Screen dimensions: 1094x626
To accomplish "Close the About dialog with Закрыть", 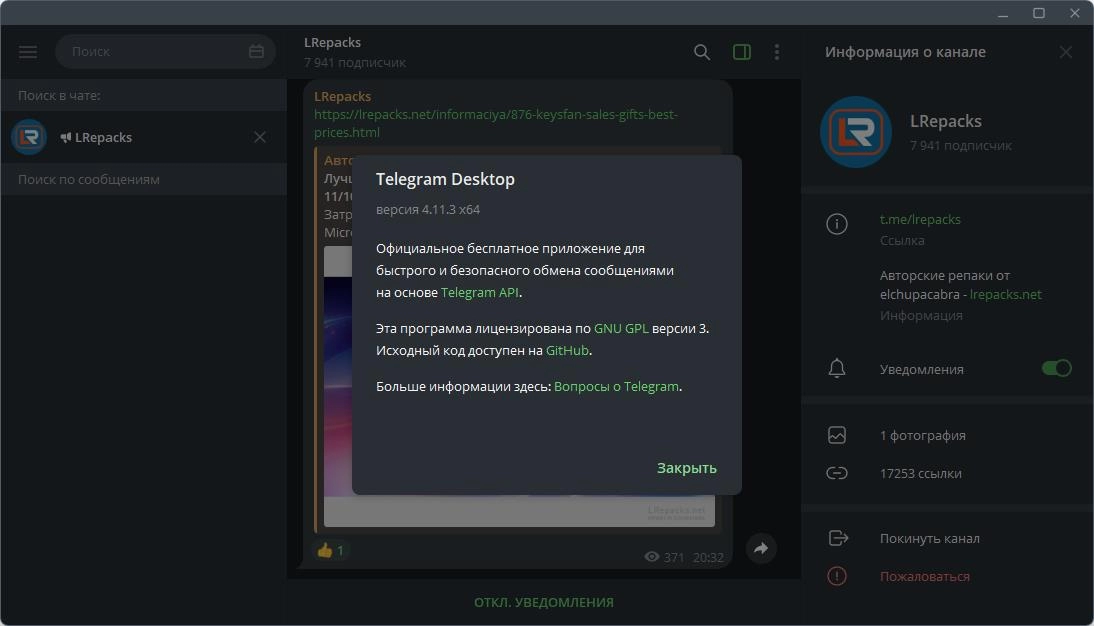I will tap(687, 468).
